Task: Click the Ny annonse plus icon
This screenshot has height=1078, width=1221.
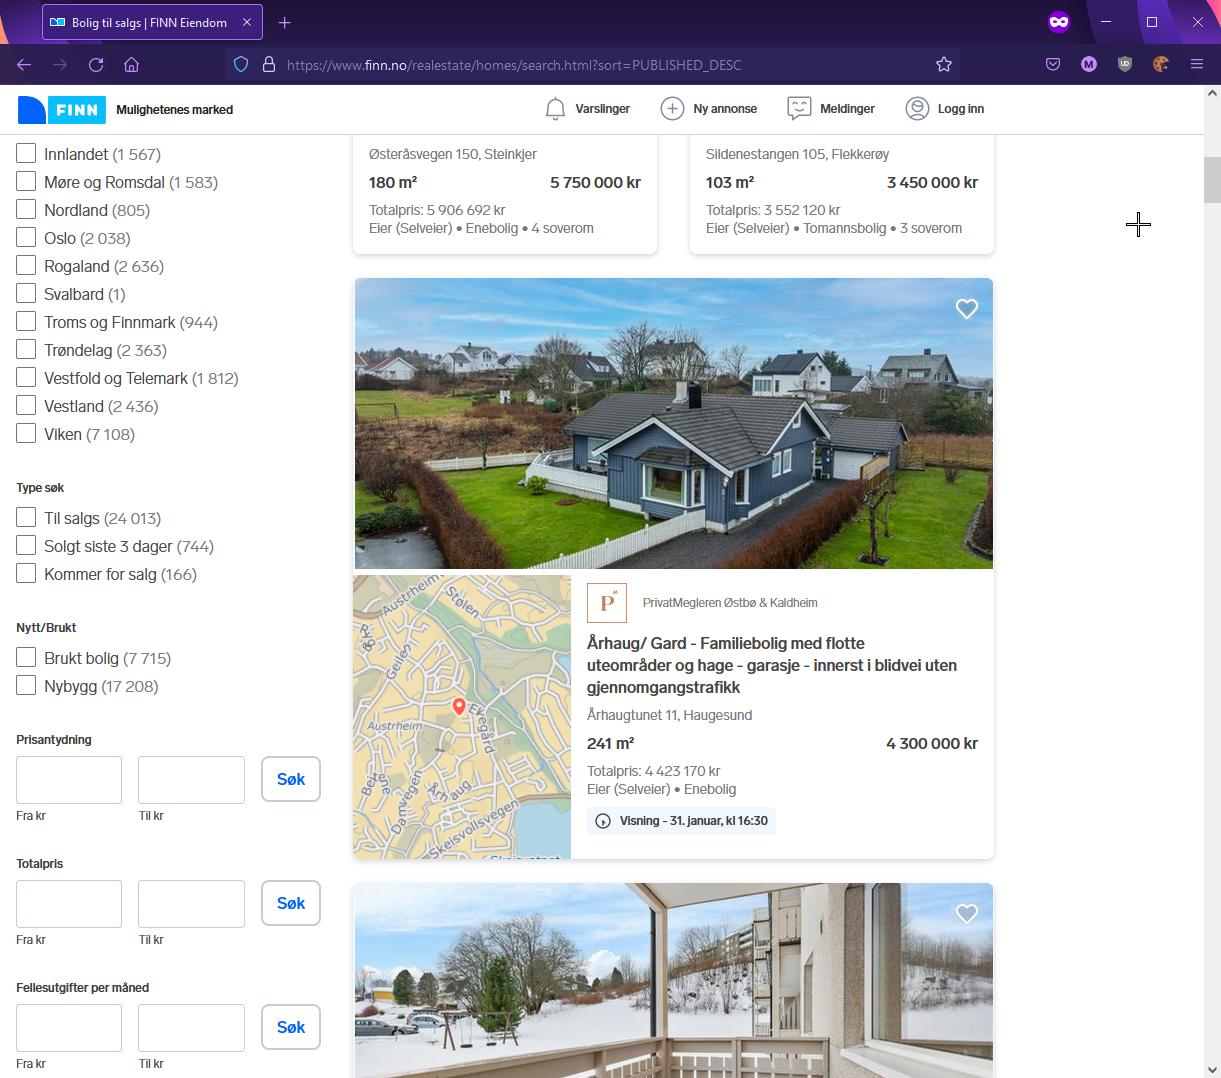Action: [x=672, y=109]
